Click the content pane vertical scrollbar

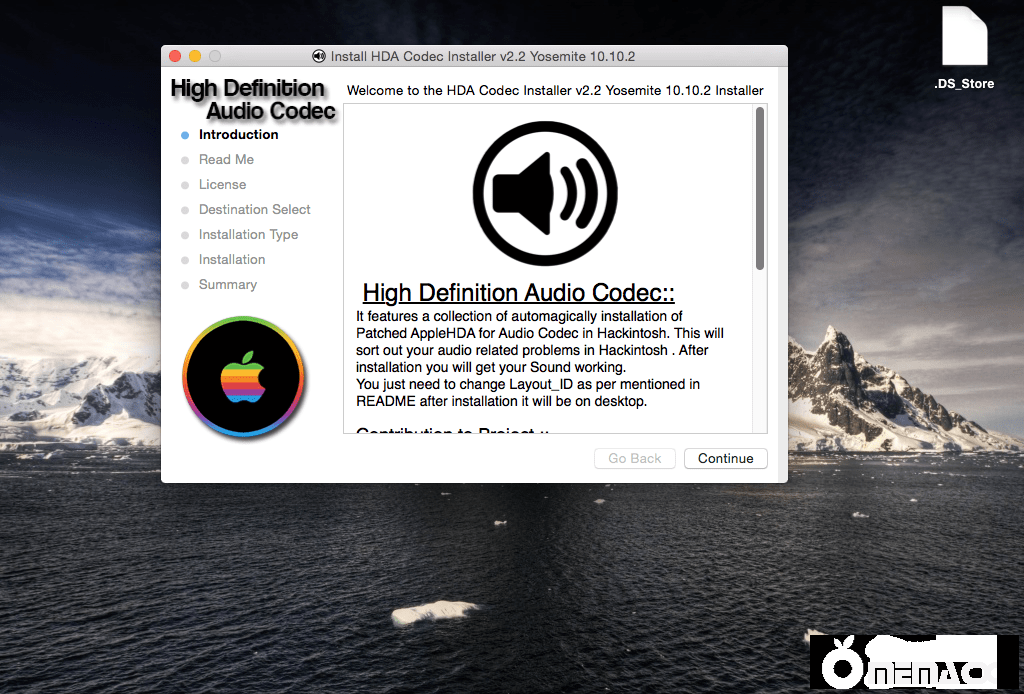760,188
